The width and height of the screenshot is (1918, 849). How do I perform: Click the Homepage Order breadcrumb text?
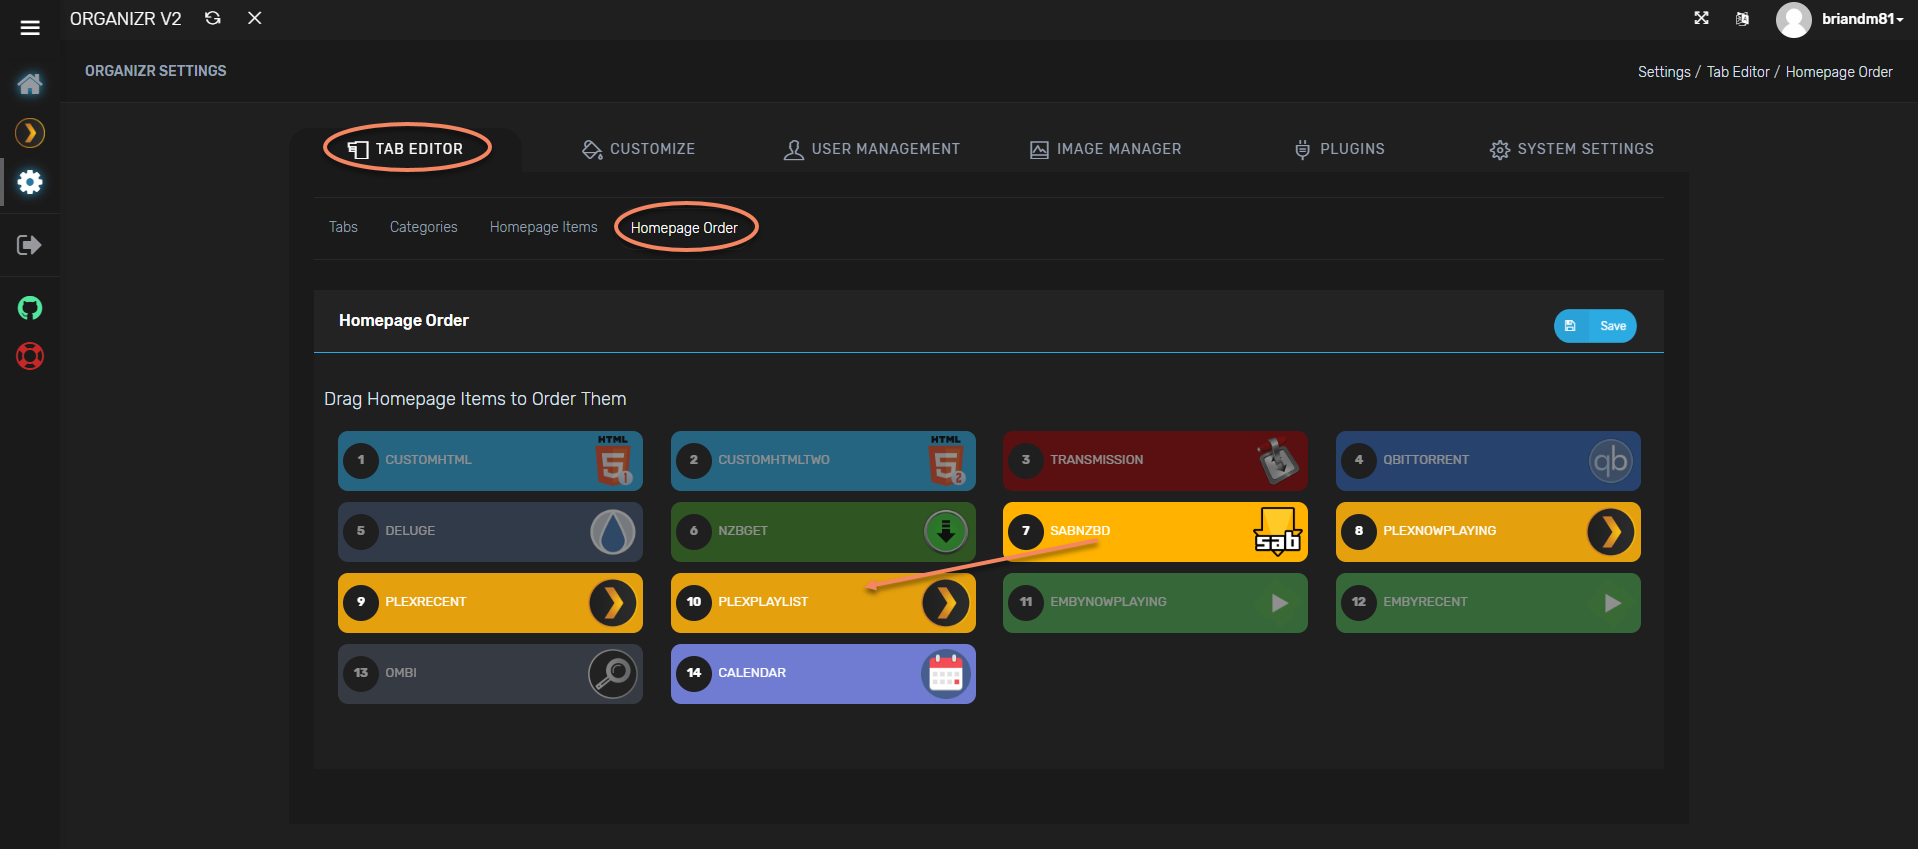(x=1839, y=72)
